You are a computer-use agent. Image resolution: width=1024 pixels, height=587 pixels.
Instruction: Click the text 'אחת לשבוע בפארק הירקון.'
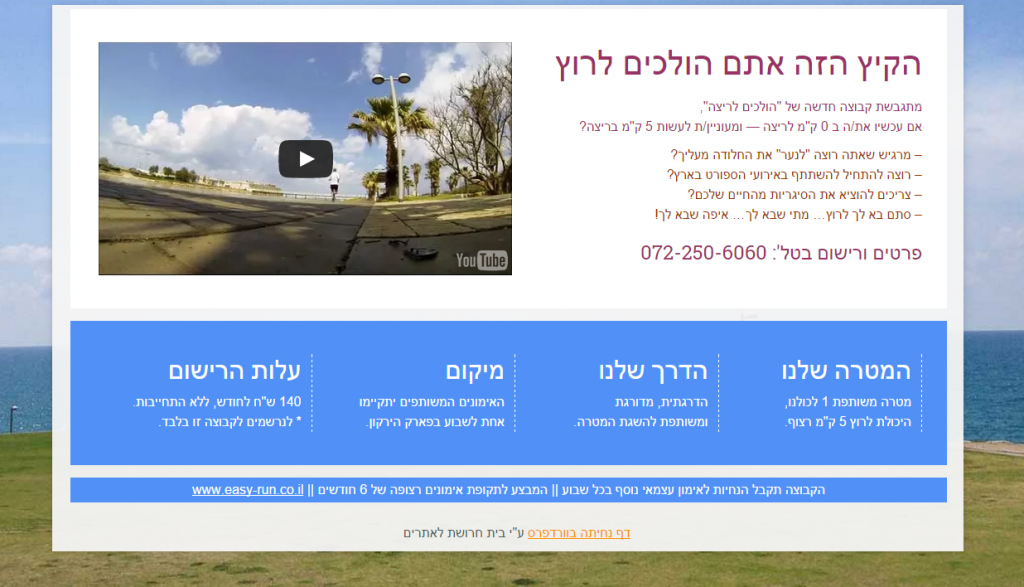pos(435,422)
